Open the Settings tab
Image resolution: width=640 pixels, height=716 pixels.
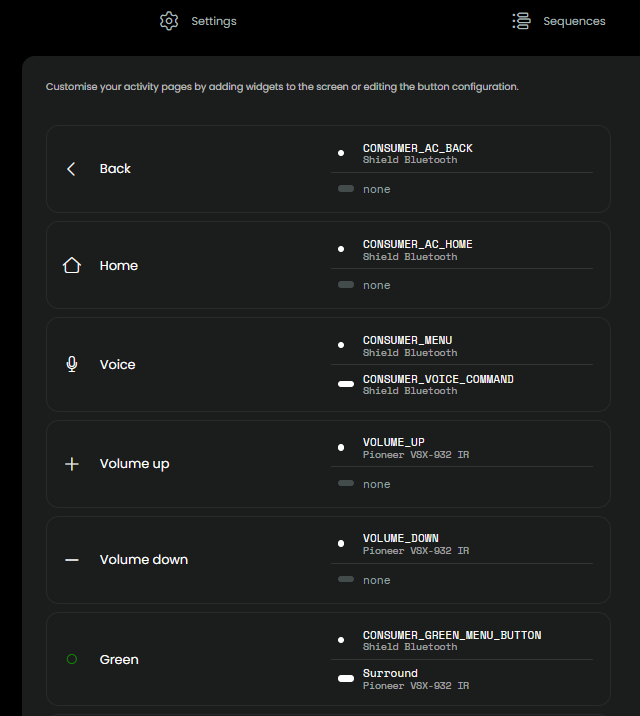pos(198,21)
